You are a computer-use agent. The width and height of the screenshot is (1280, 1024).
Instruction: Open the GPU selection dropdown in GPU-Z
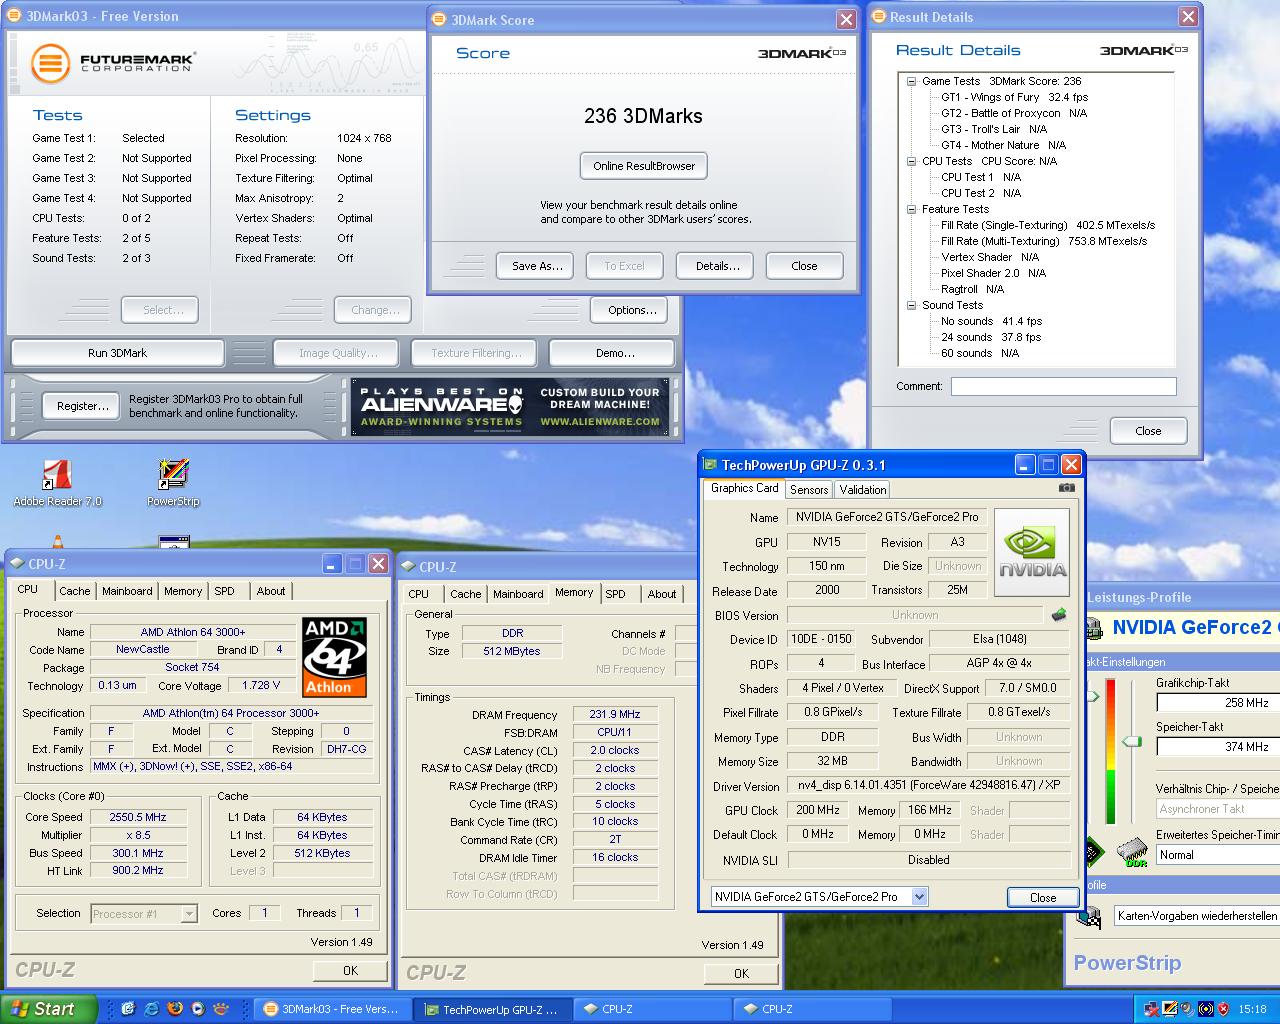pos(919,896)
